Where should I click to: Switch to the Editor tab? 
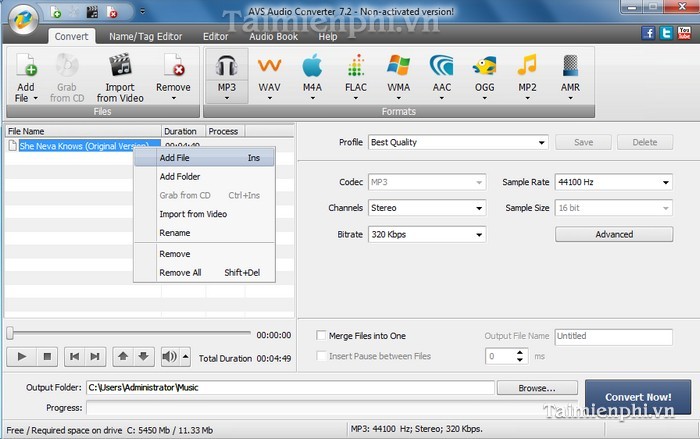coord(216,37)
